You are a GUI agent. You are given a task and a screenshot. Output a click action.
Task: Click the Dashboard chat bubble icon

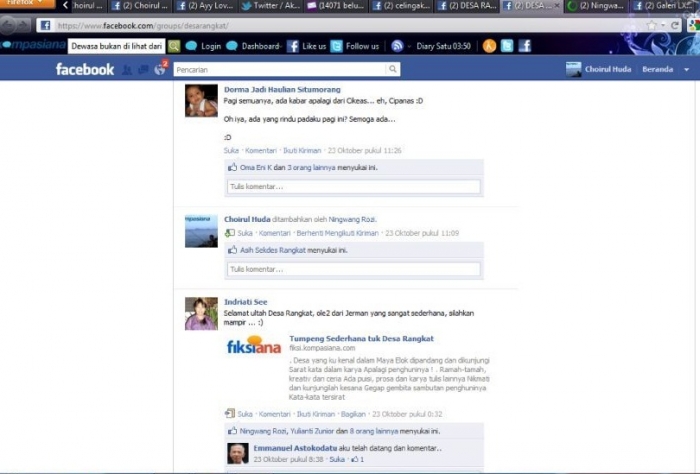coord(232,46)
